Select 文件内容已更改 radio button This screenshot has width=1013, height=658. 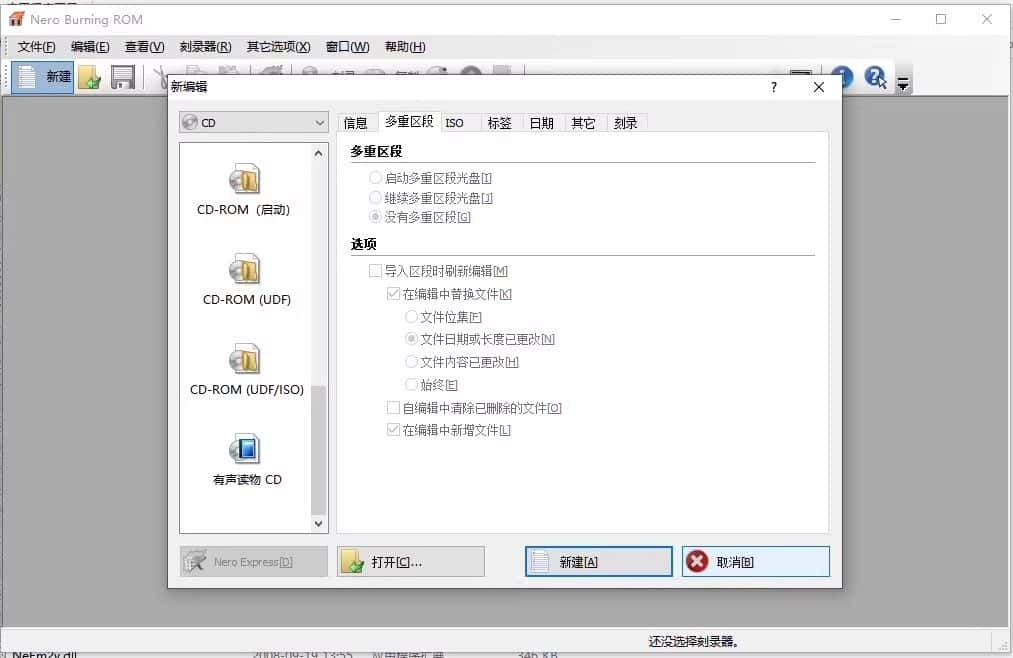click(411, 361)
